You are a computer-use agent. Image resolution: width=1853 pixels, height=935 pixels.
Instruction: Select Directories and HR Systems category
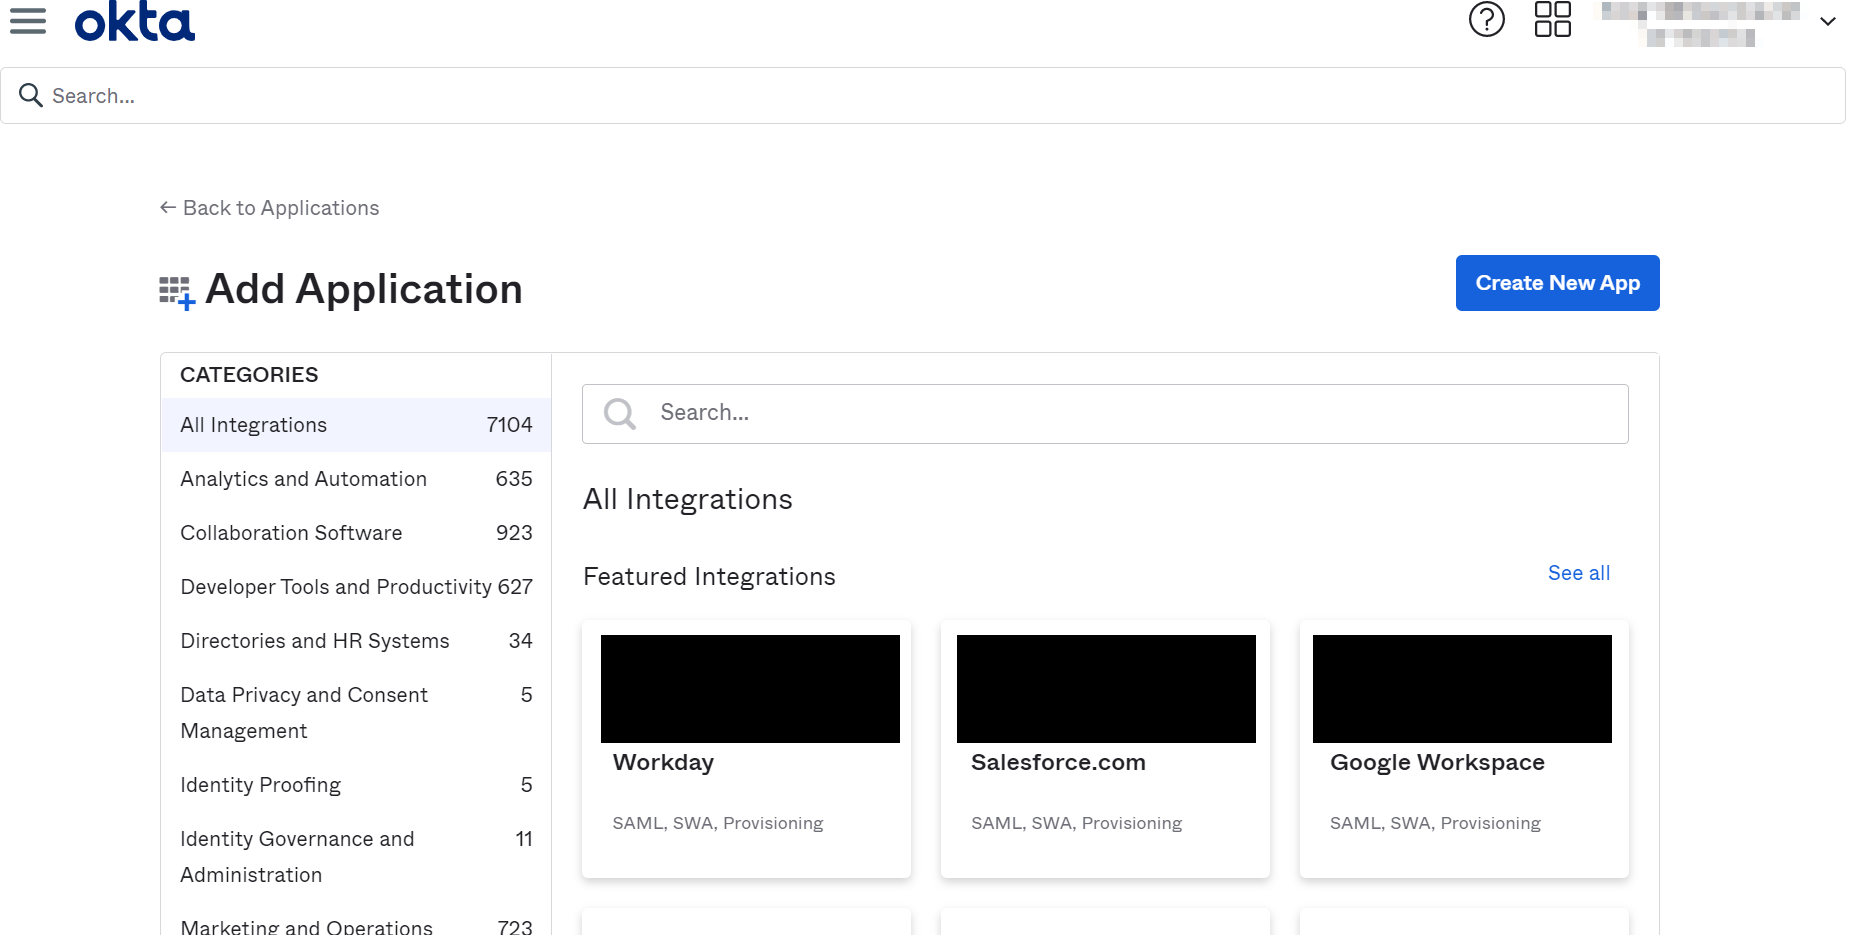(x=356, y=641)
